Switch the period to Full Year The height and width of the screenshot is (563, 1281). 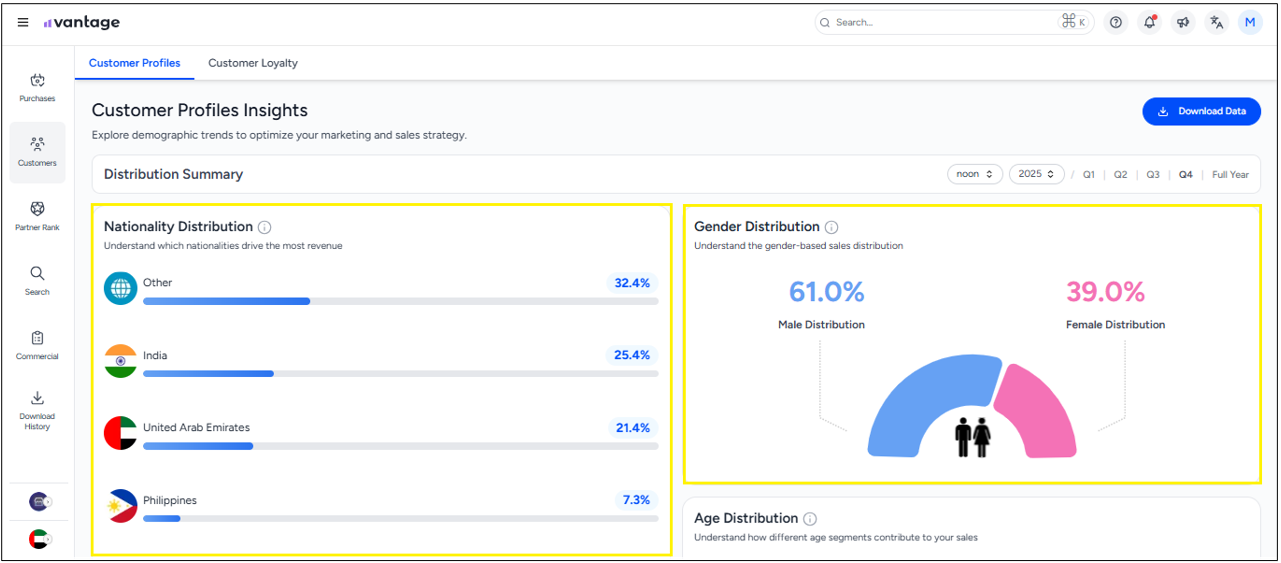coord(1230,175)
